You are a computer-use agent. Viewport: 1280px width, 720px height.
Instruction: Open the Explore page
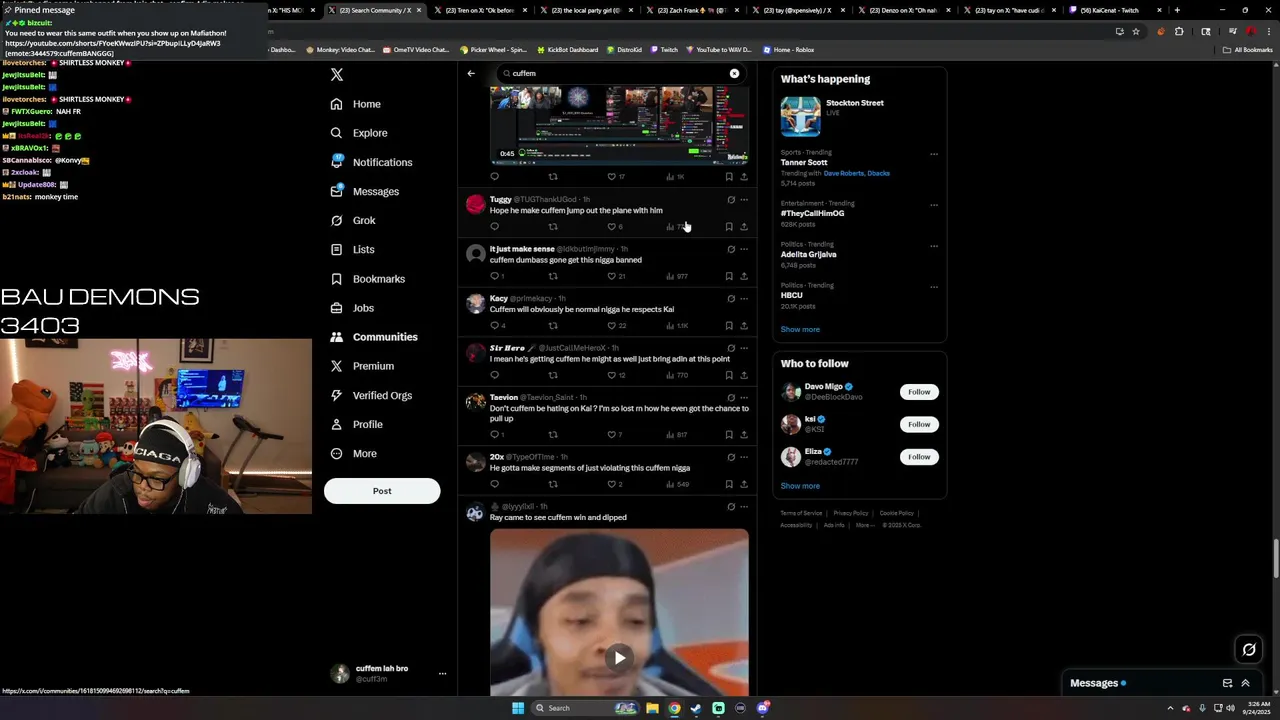(x=359, y=133)
